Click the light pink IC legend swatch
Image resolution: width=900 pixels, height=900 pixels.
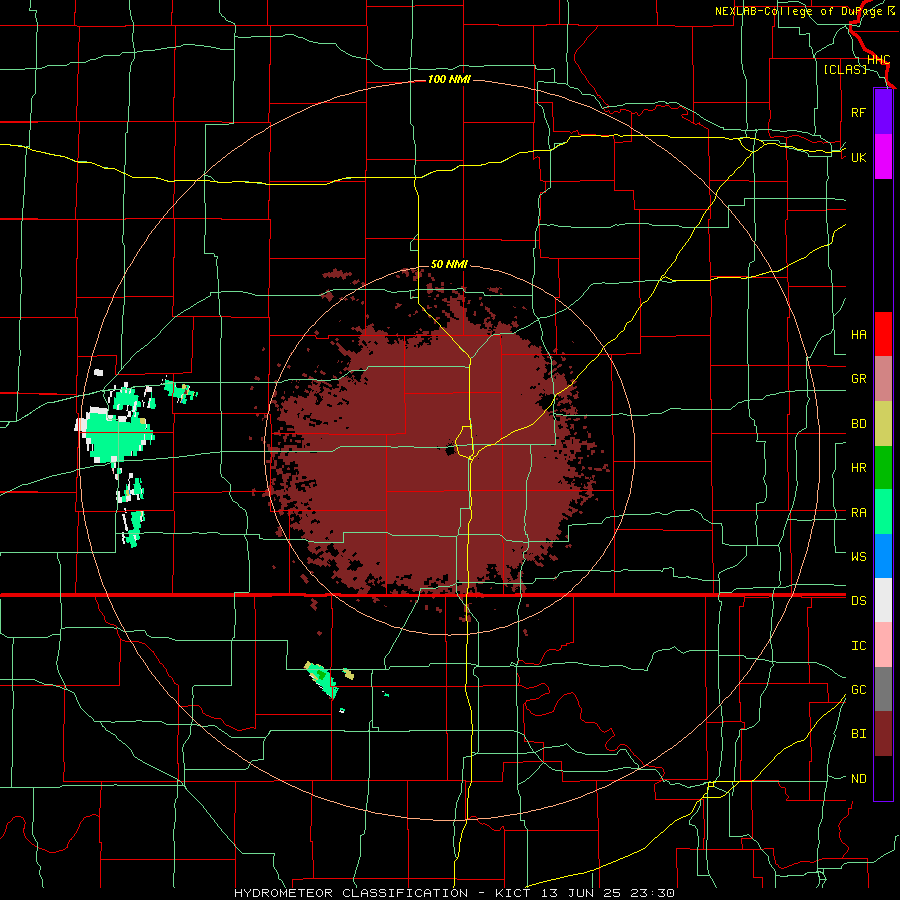click(883, 645)
